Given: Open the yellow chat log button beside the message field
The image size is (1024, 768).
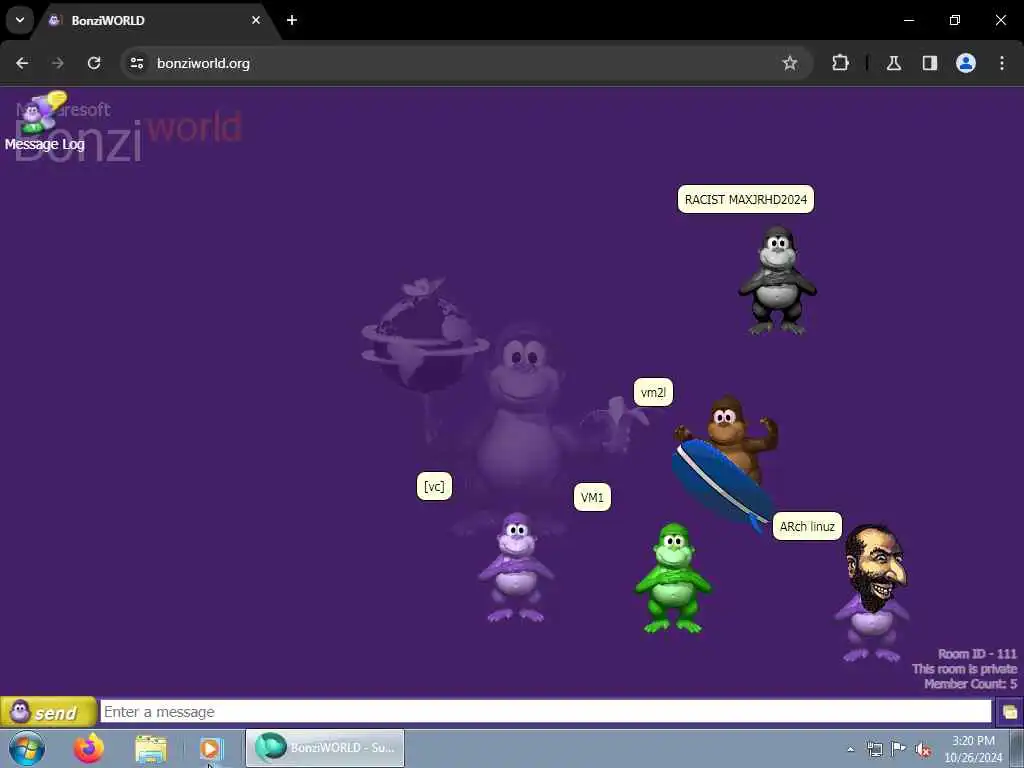Looking at the screenshot, I should pyautogui.click(x=1009, y=712).
